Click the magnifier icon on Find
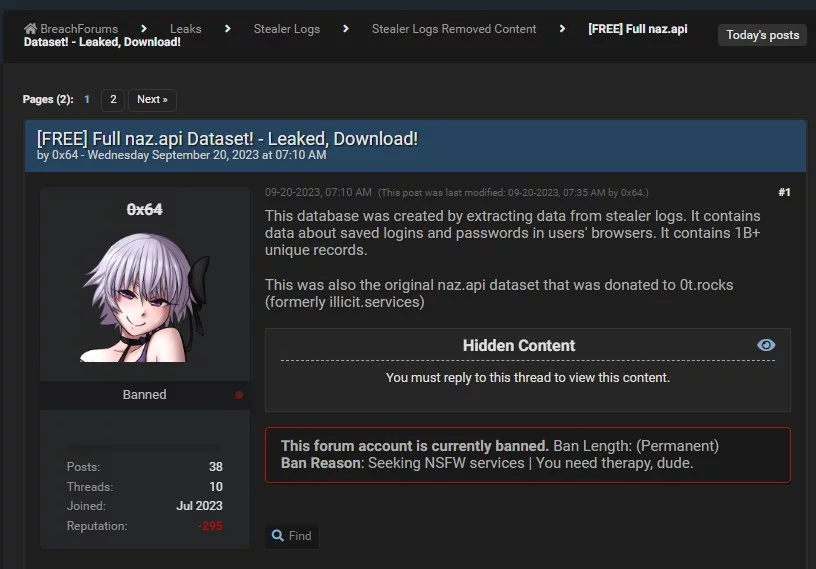816x569 pixels. tap(278, 535)
